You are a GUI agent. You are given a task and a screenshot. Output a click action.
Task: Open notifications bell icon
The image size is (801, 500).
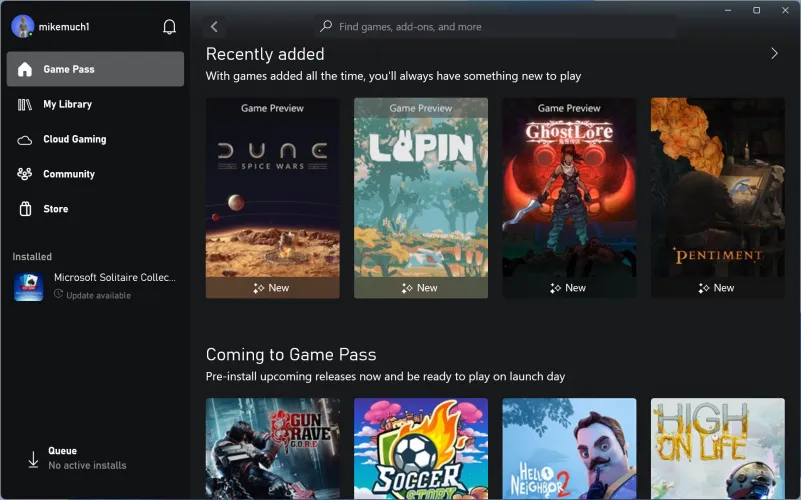pyautogui.click(x=169, y=27)
